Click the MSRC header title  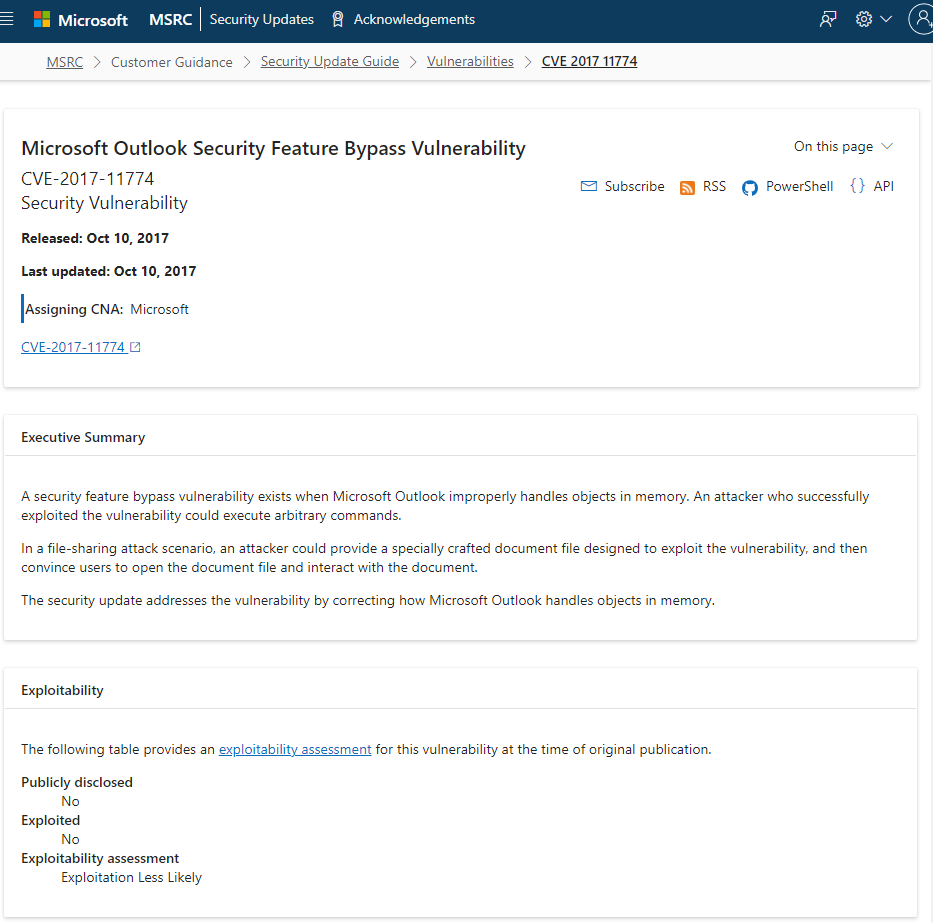(x=170, y=20)
